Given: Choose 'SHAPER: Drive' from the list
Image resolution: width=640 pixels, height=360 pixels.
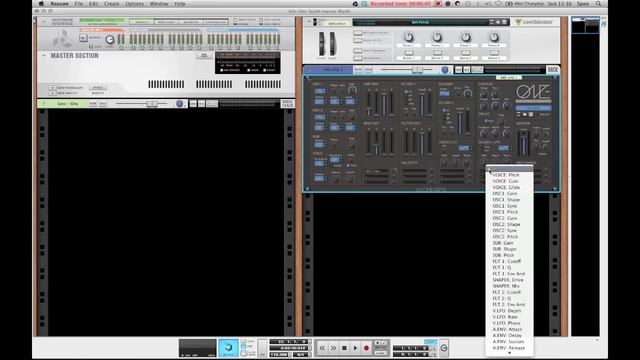Looking at the screenshot, I should pyautogui.click(x=507, y=280).
